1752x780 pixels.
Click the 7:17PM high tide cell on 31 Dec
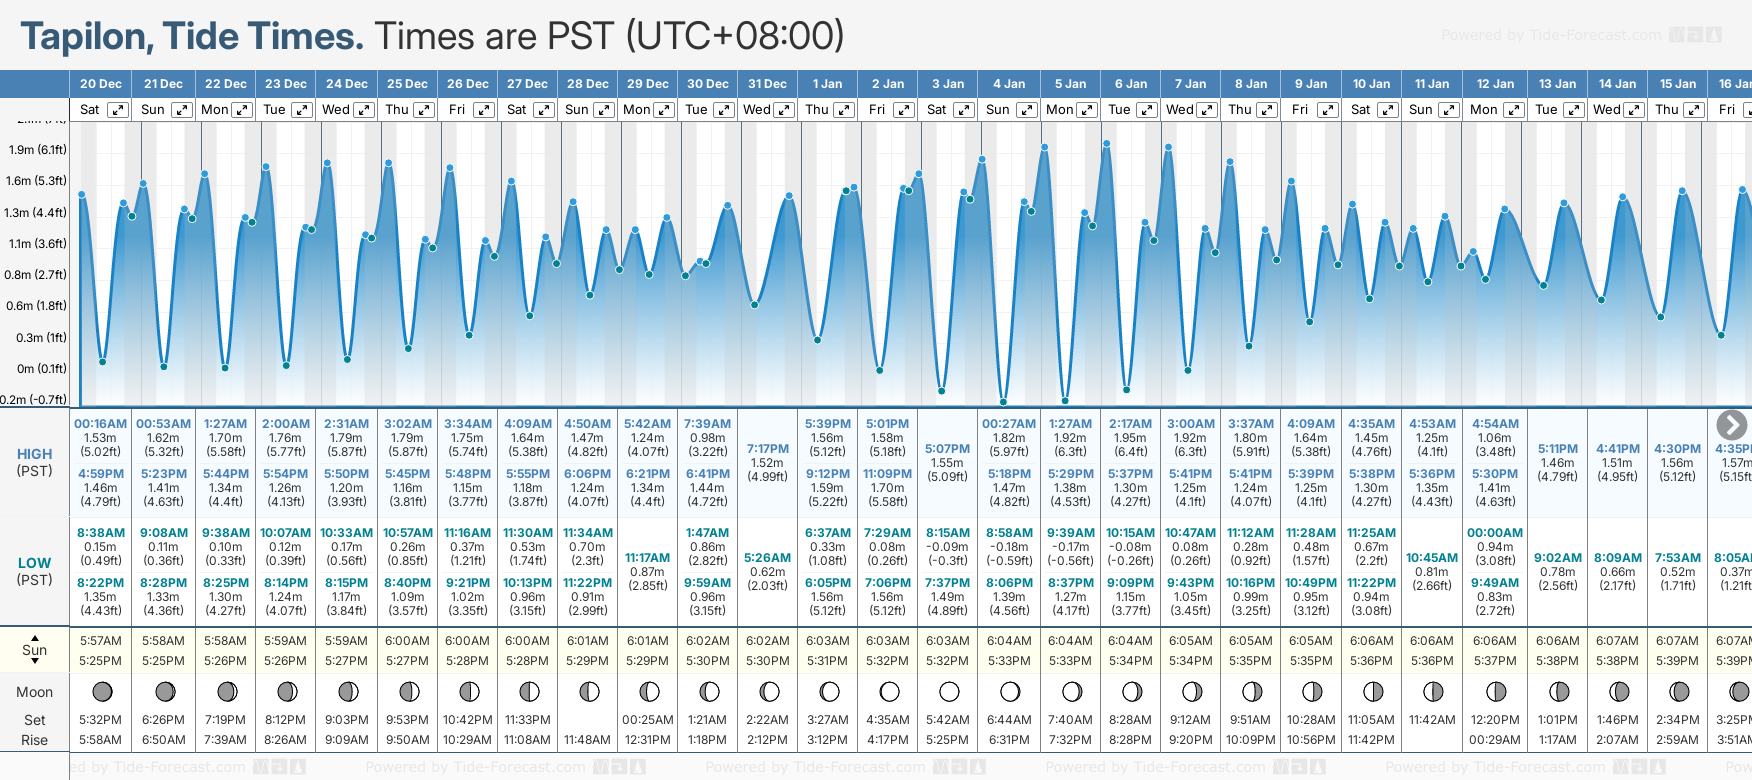point(767,462)
